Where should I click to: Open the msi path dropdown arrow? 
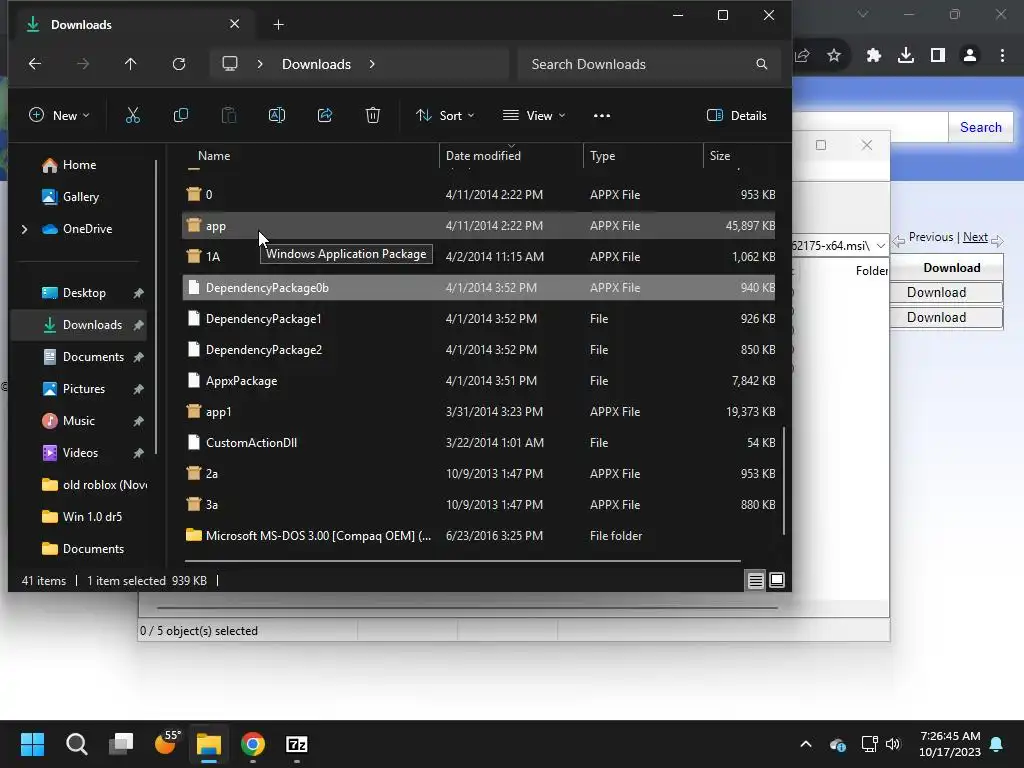(x=880, y=246)
